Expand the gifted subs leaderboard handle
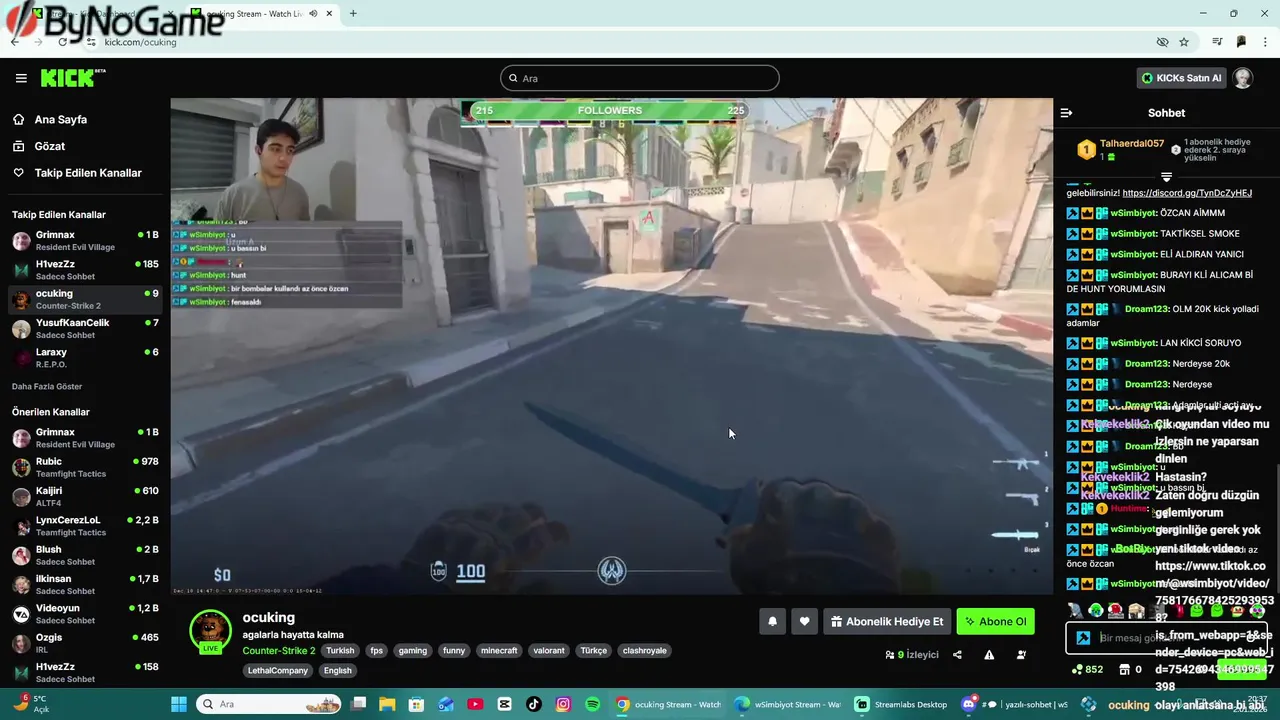The height and width of the screenshot is (720, 1280). point(1166,177)
